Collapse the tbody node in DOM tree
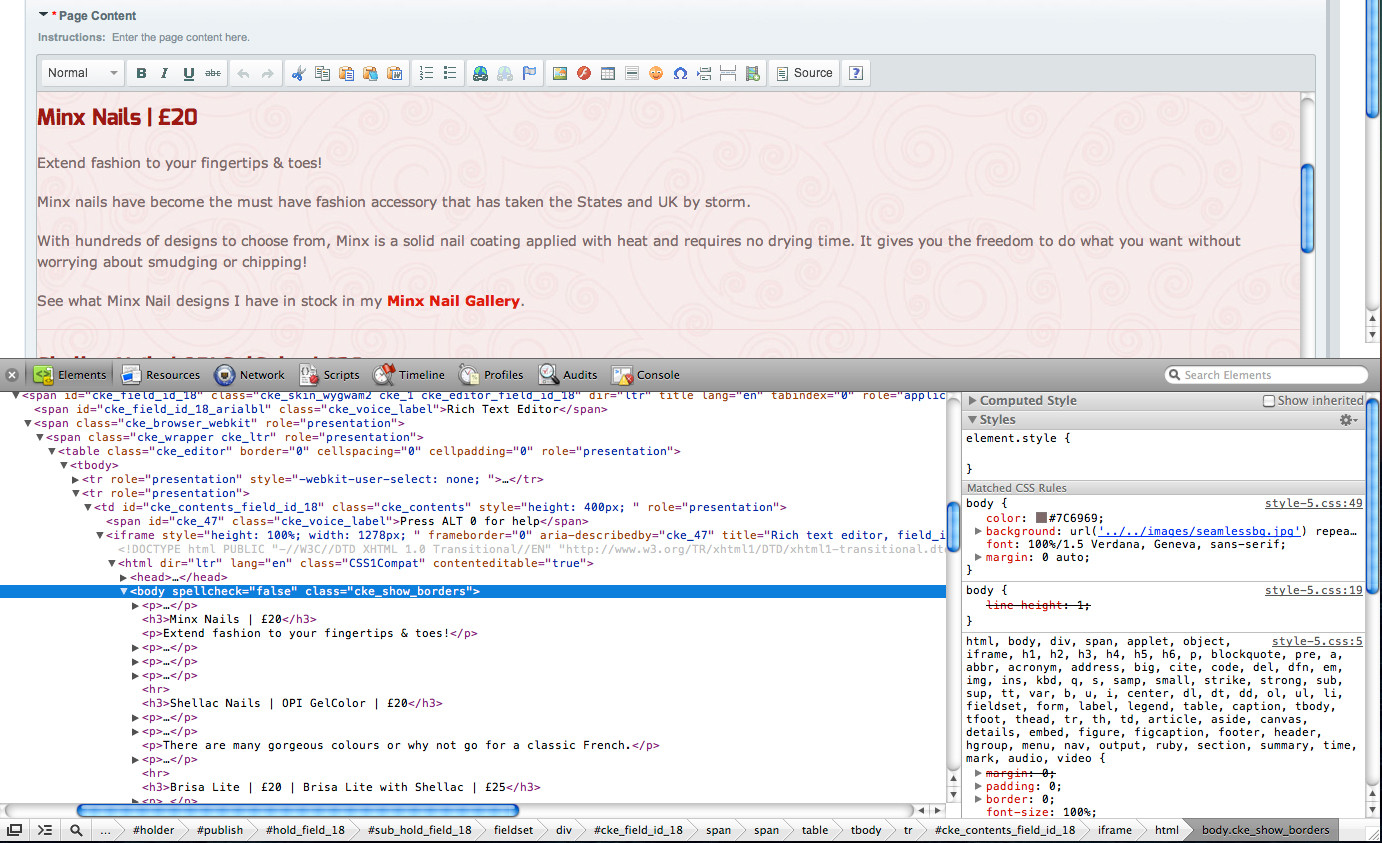 [64, 466]
